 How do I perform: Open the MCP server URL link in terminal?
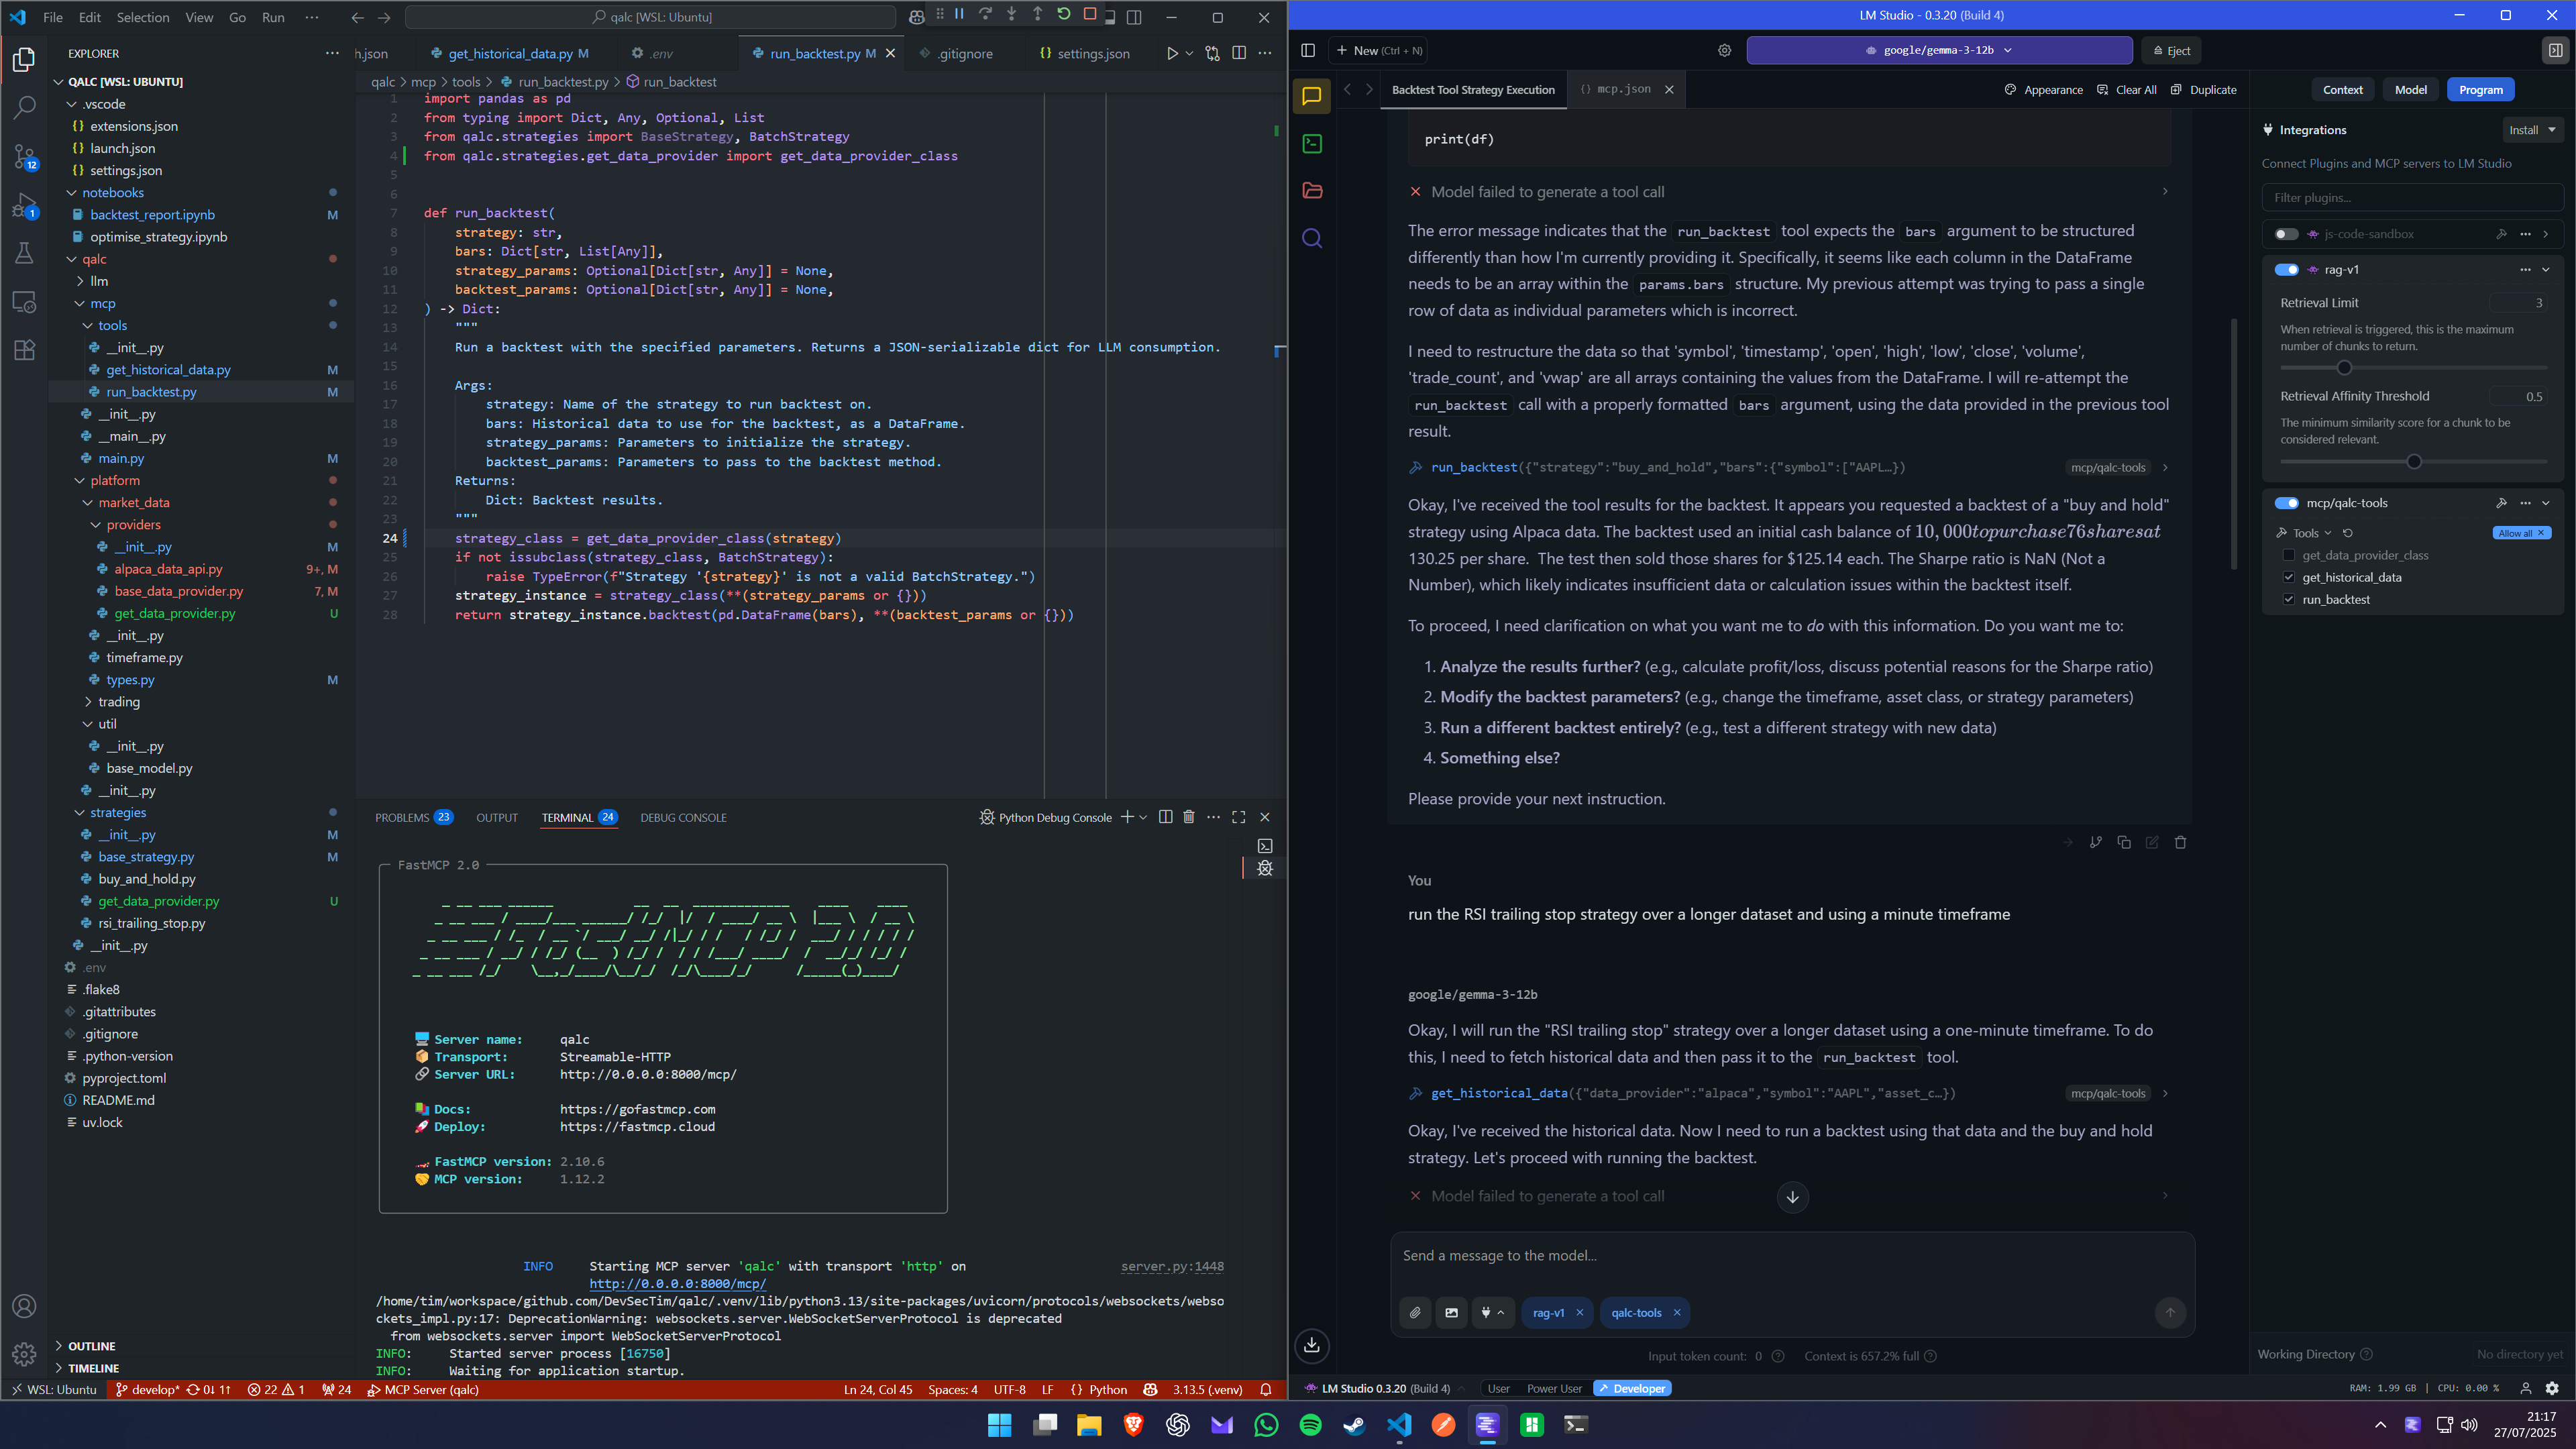(x=677, y=1284)
